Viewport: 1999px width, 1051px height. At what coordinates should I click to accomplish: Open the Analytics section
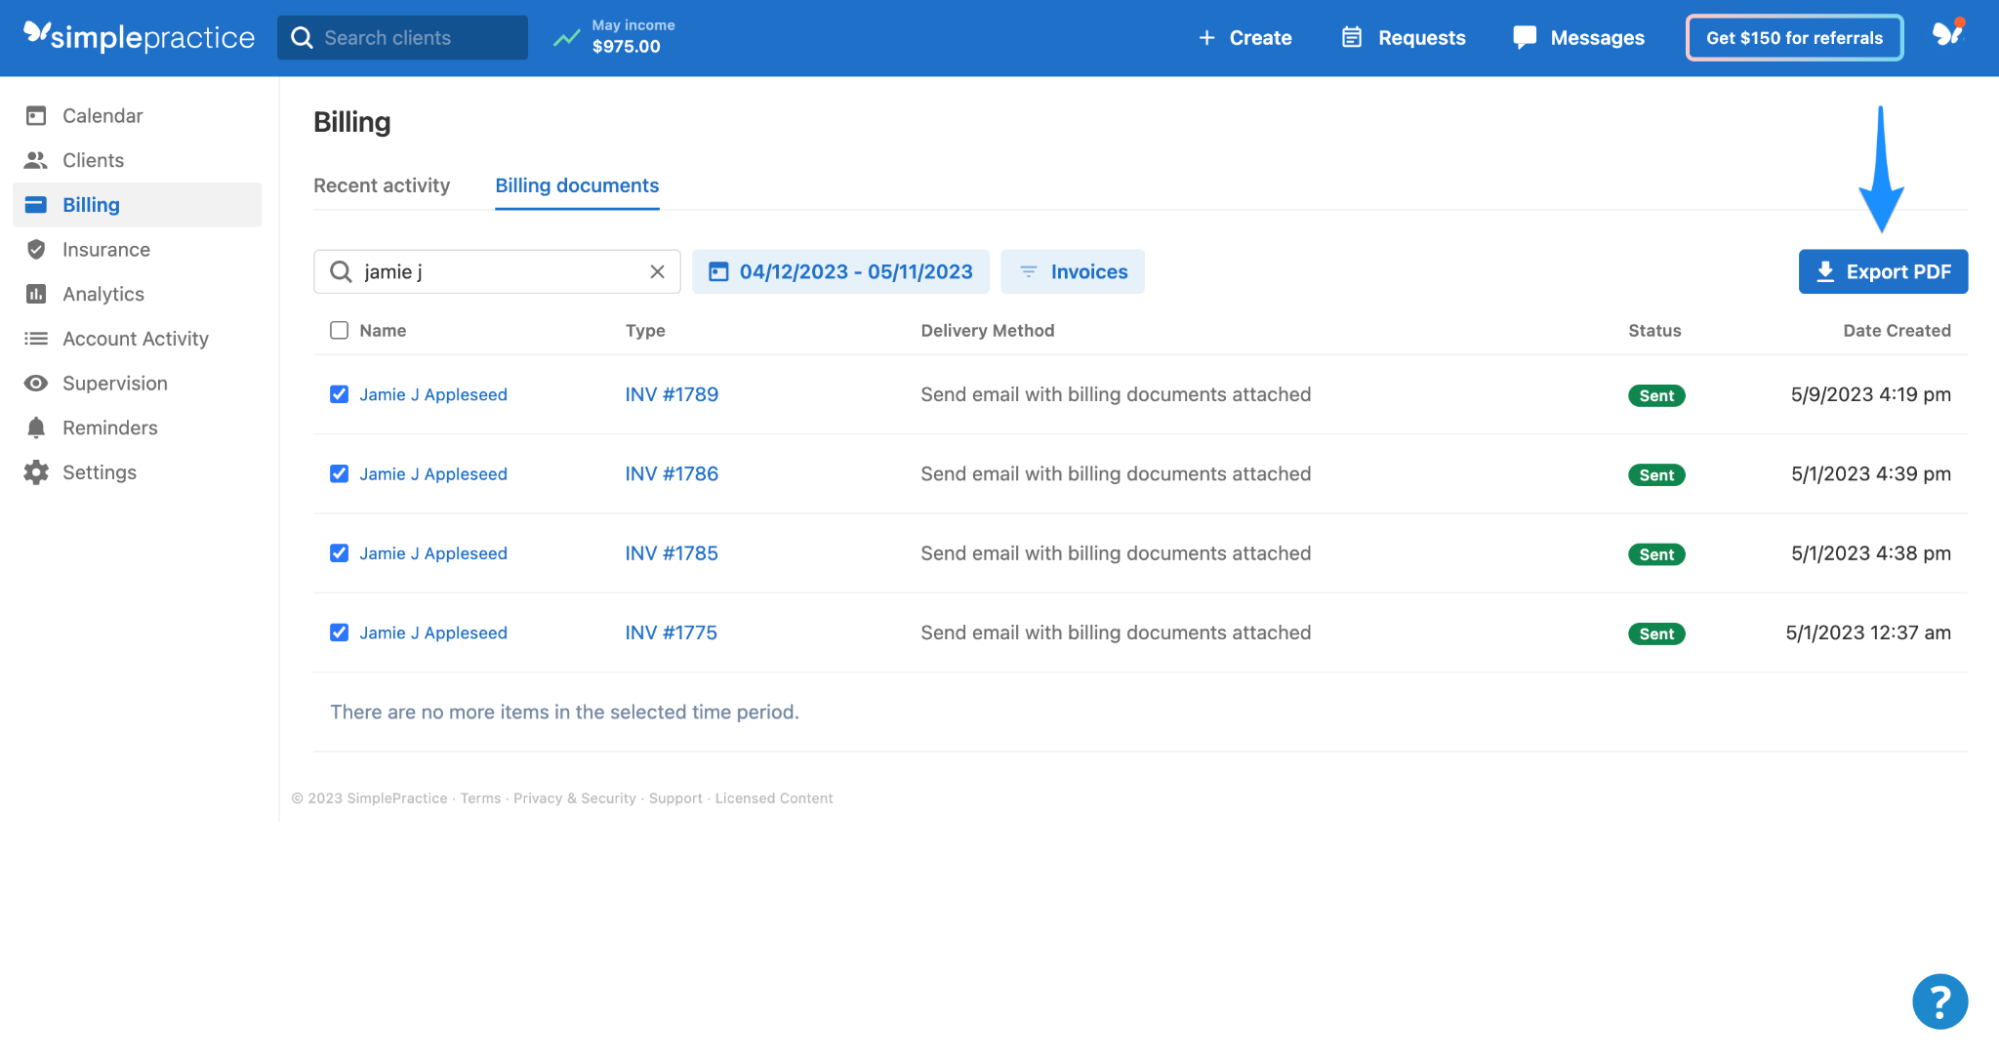point(103,294)
